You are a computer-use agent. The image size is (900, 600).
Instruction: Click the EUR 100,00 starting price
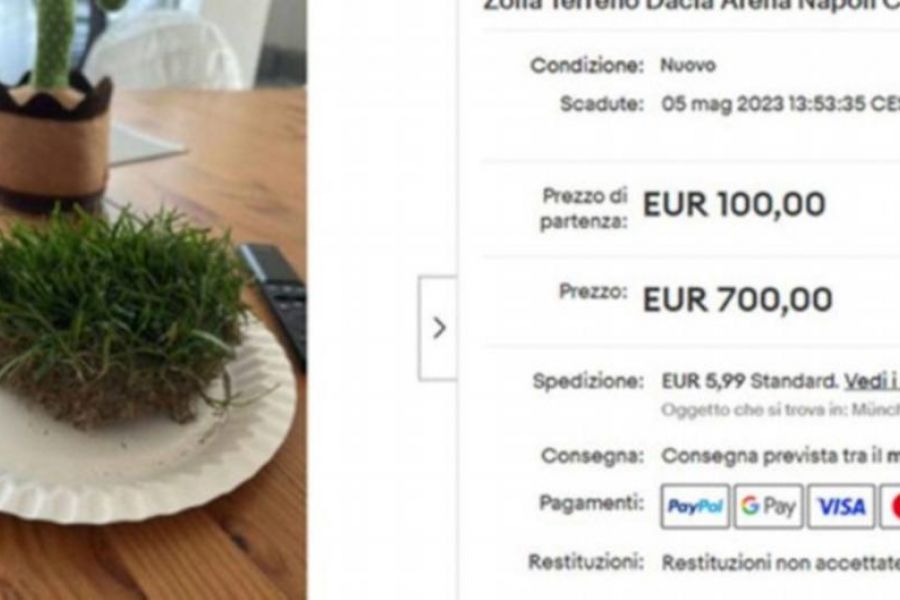pyautogui.click(x=734, y=204)
